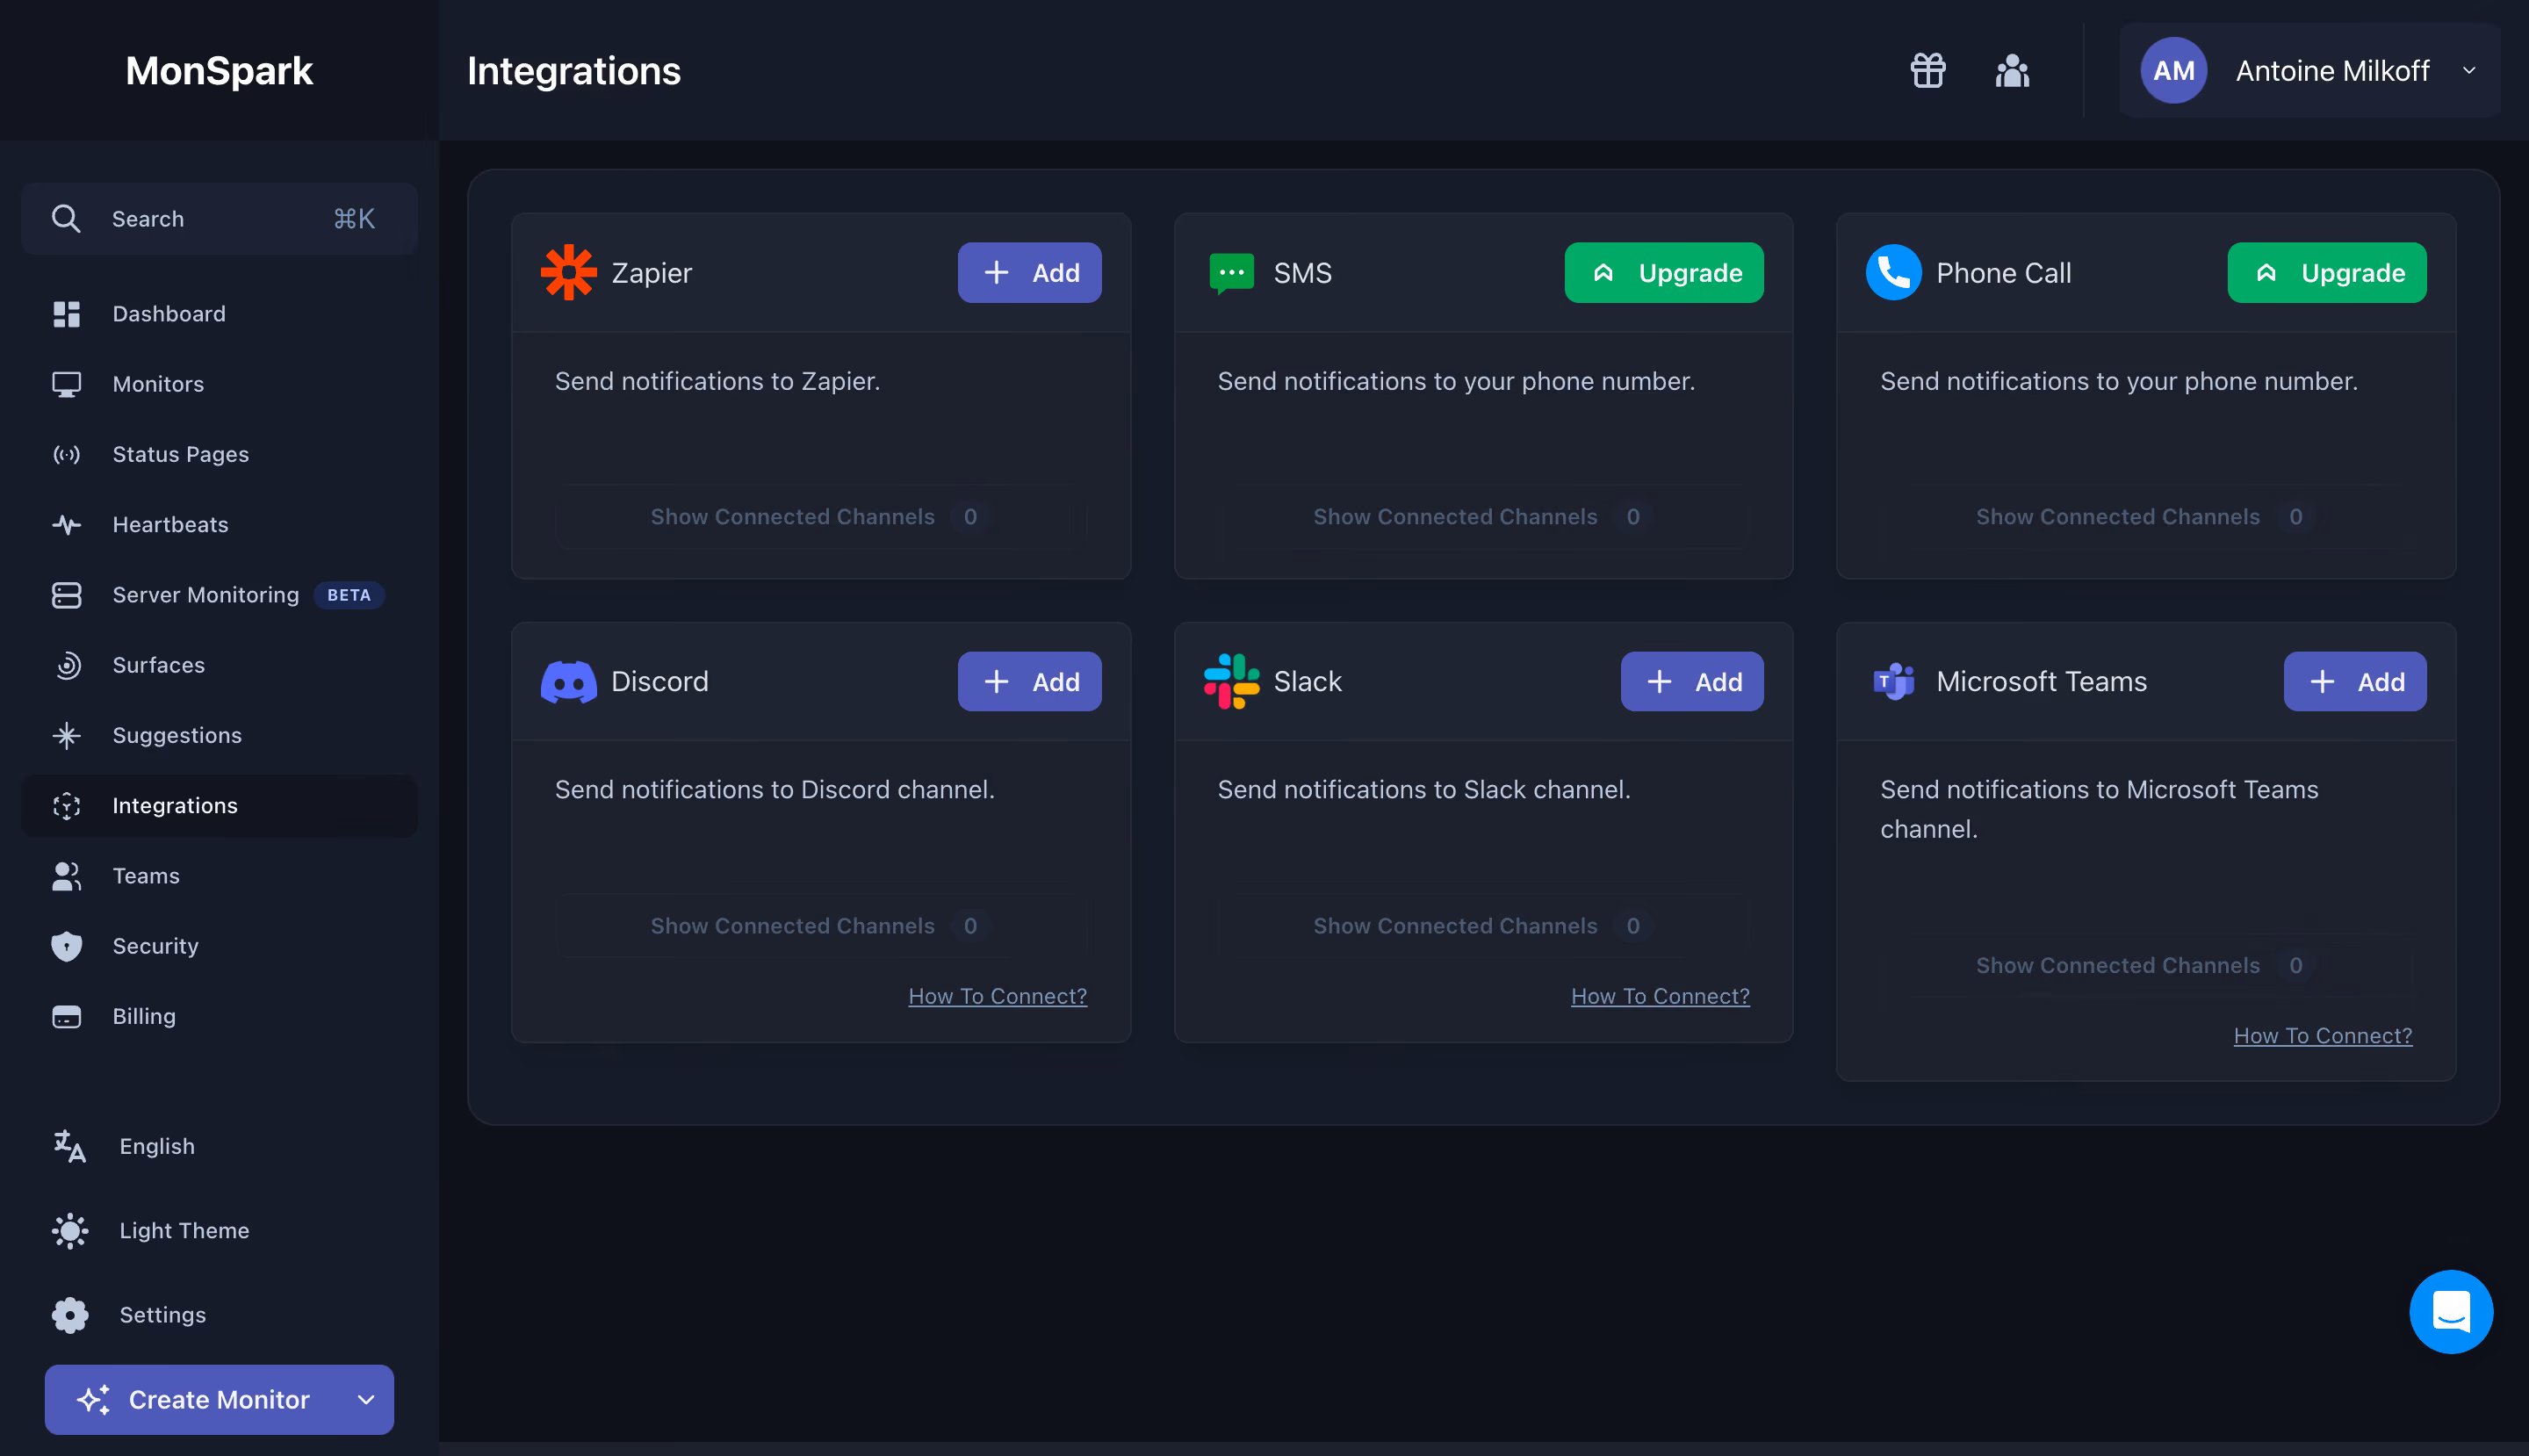Open How To Connect link for Slack
The image size is (2529, 1456).
tap(1660, 996)
